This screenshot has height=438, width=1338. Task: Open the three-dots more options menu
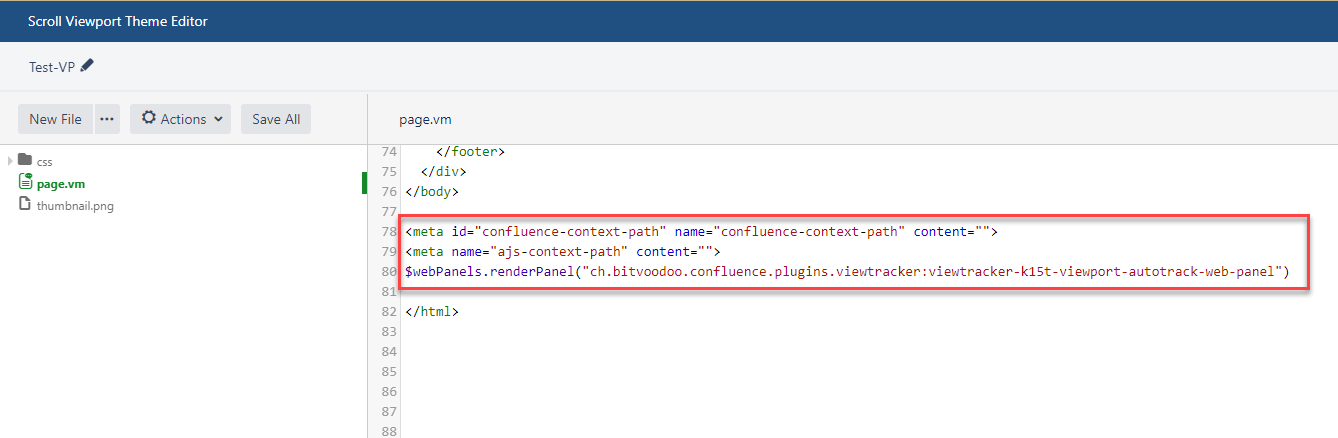[107, 119]
